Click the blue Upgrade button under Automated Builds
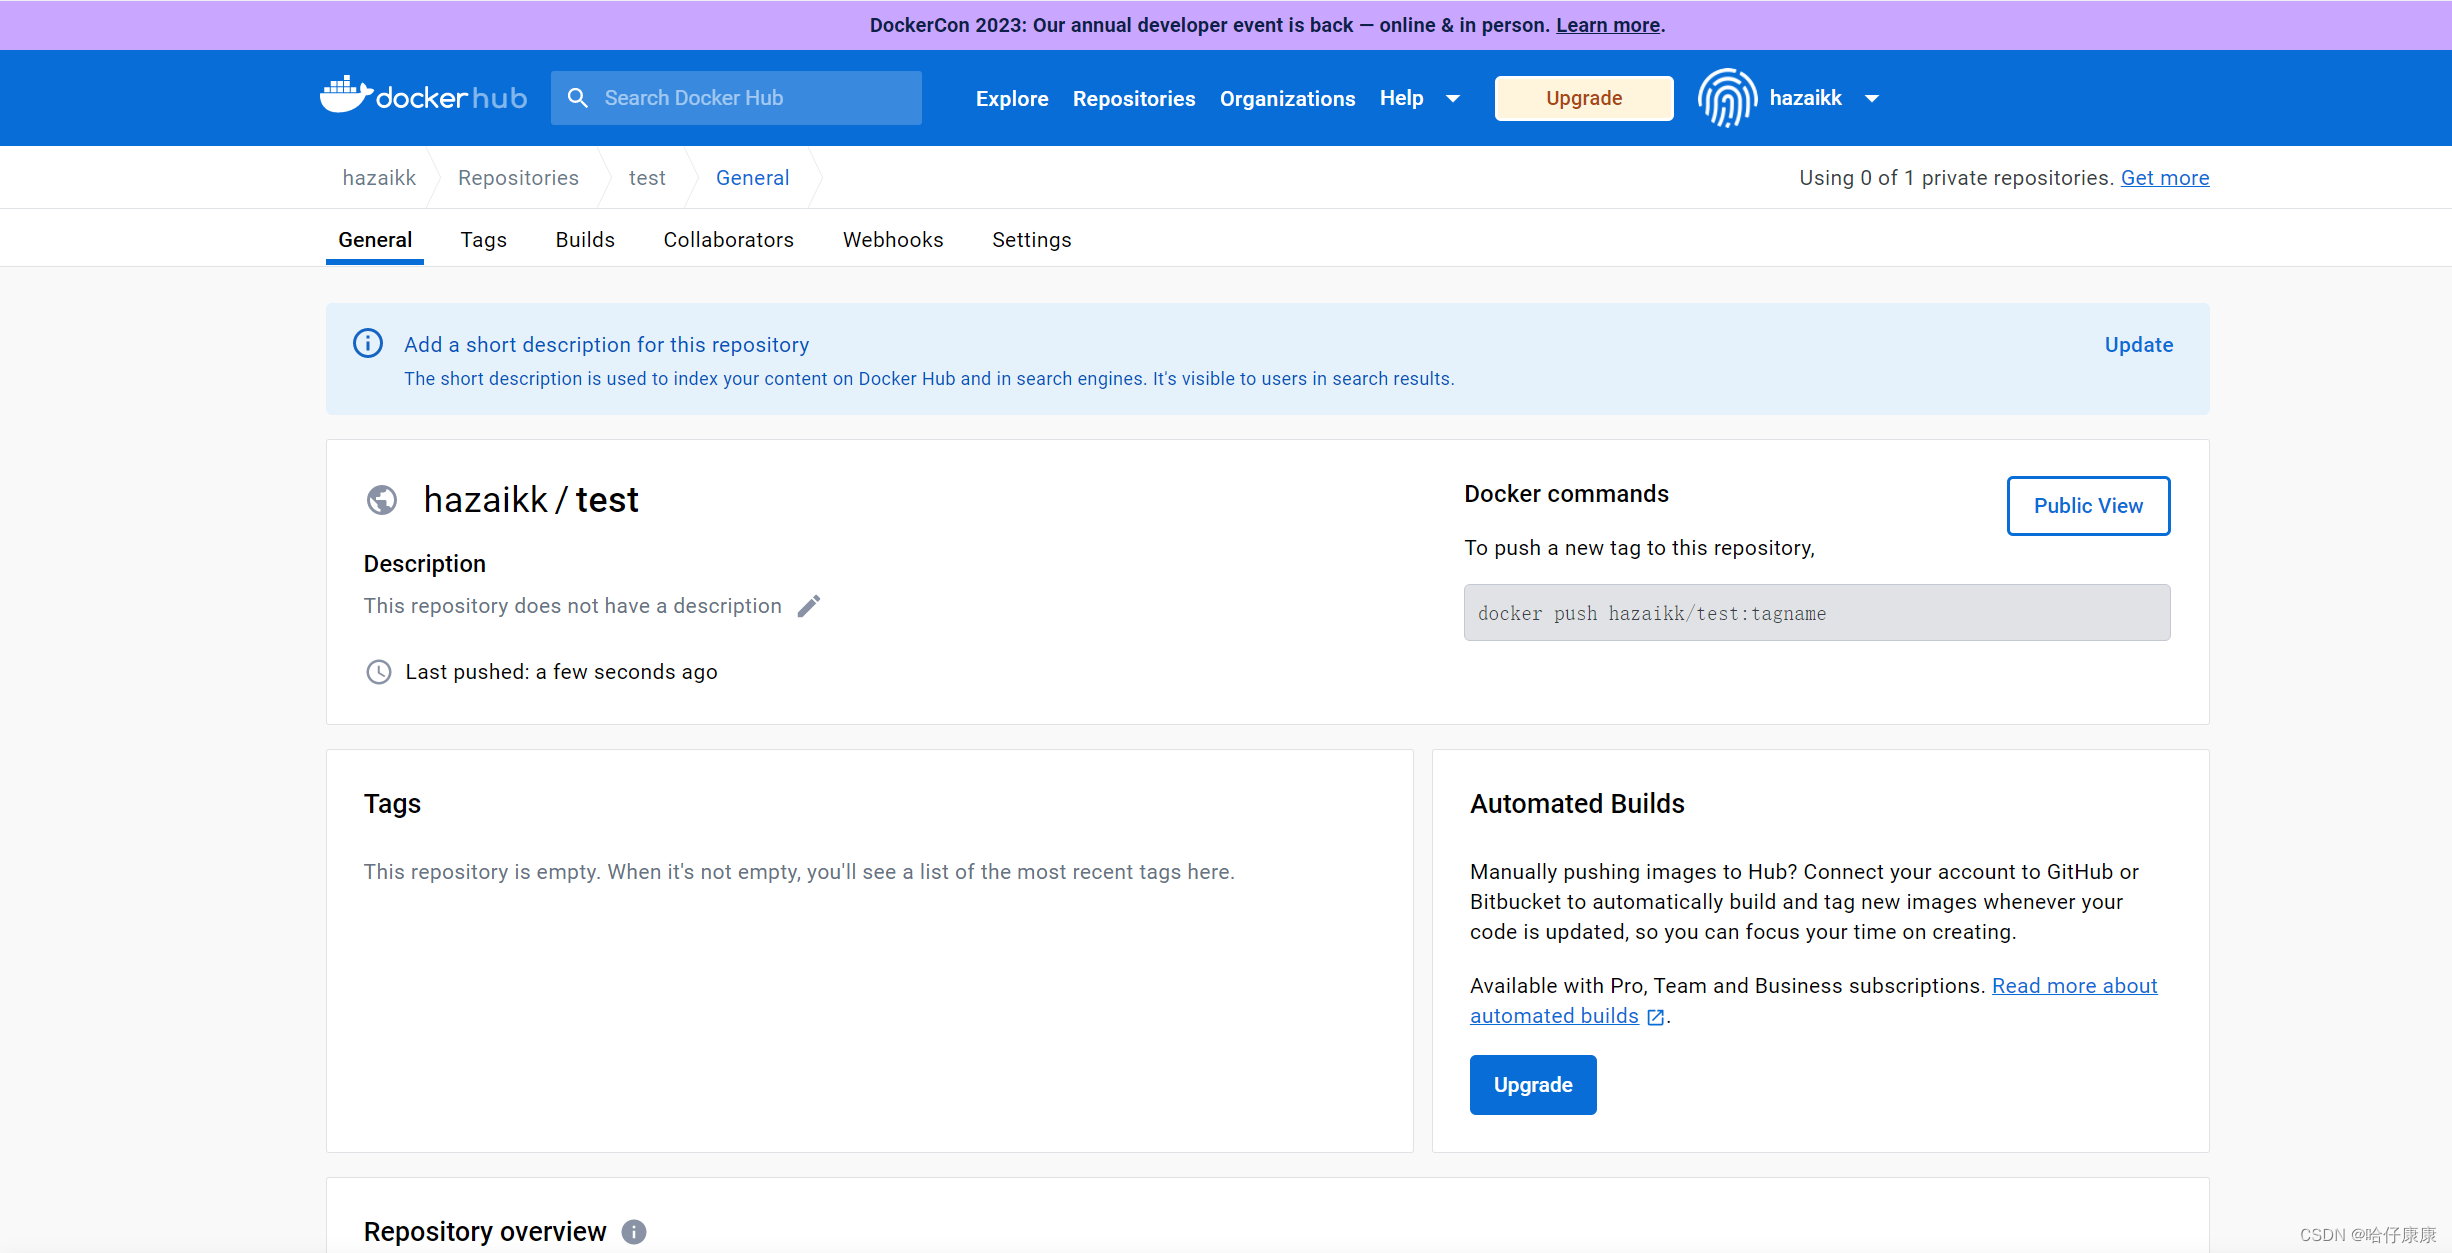 pyautogui.click(x=1533, y=1085)
